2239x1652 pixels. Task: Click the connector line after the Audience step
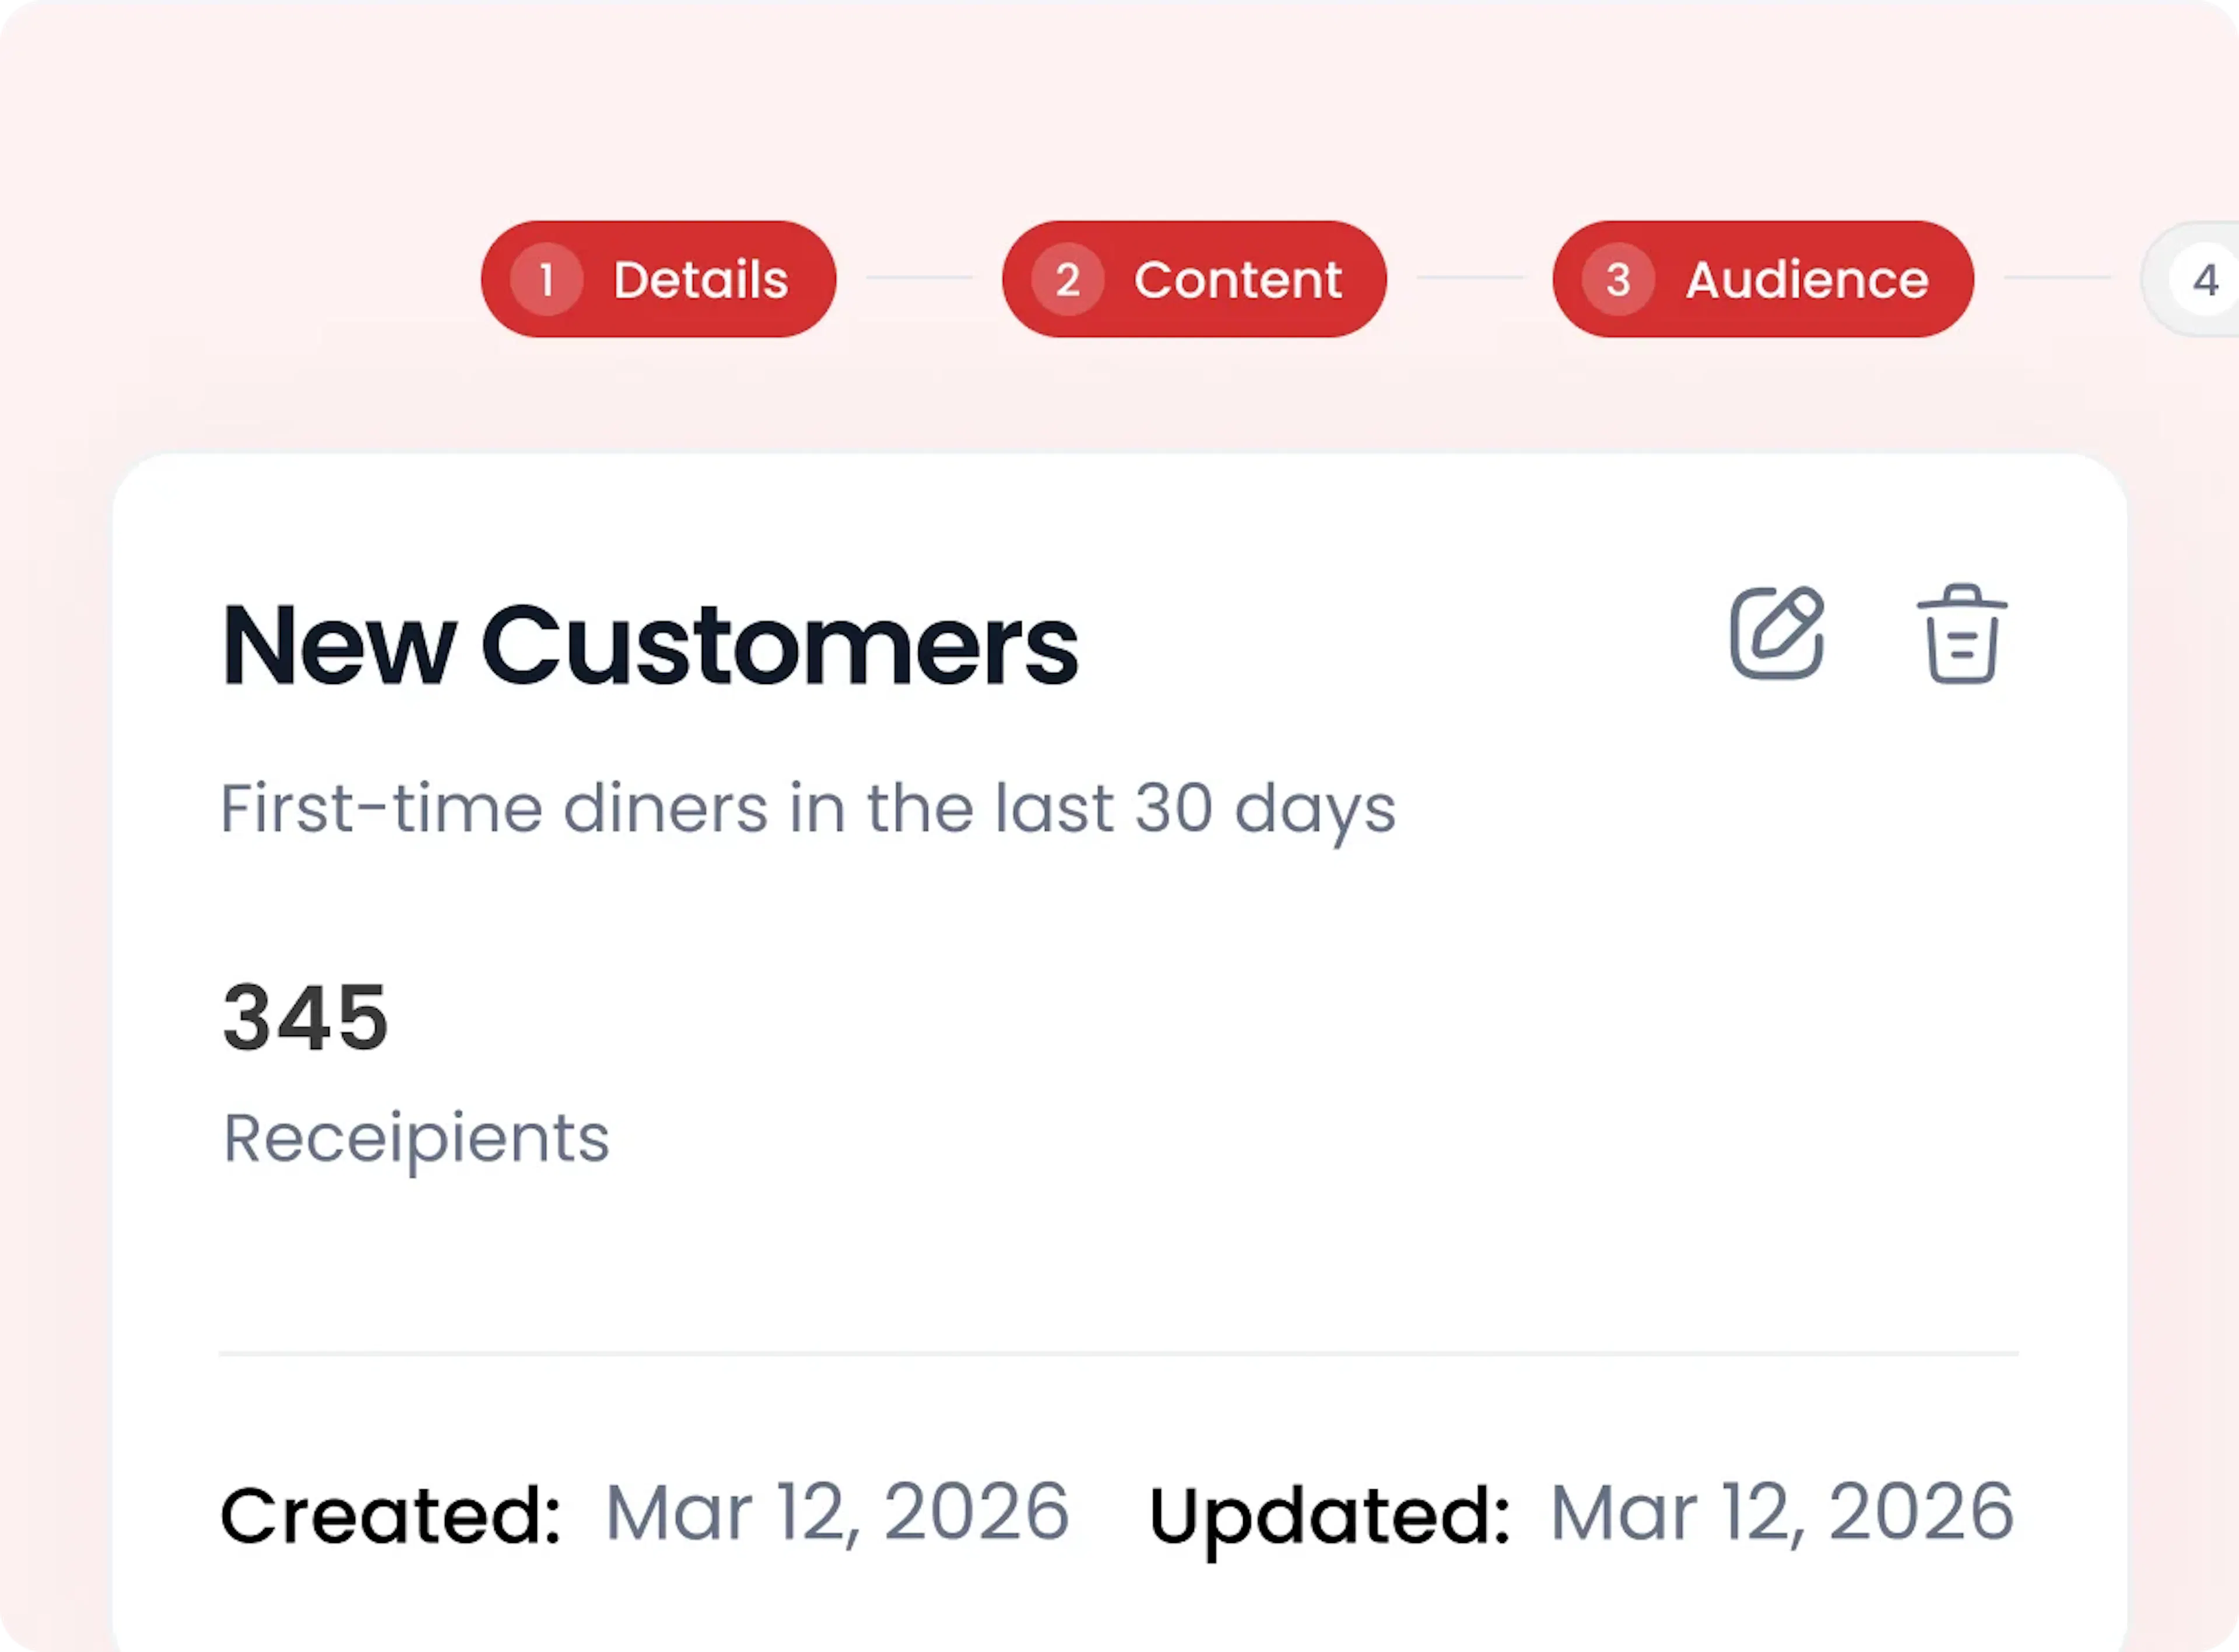(x=2056, y=278)
